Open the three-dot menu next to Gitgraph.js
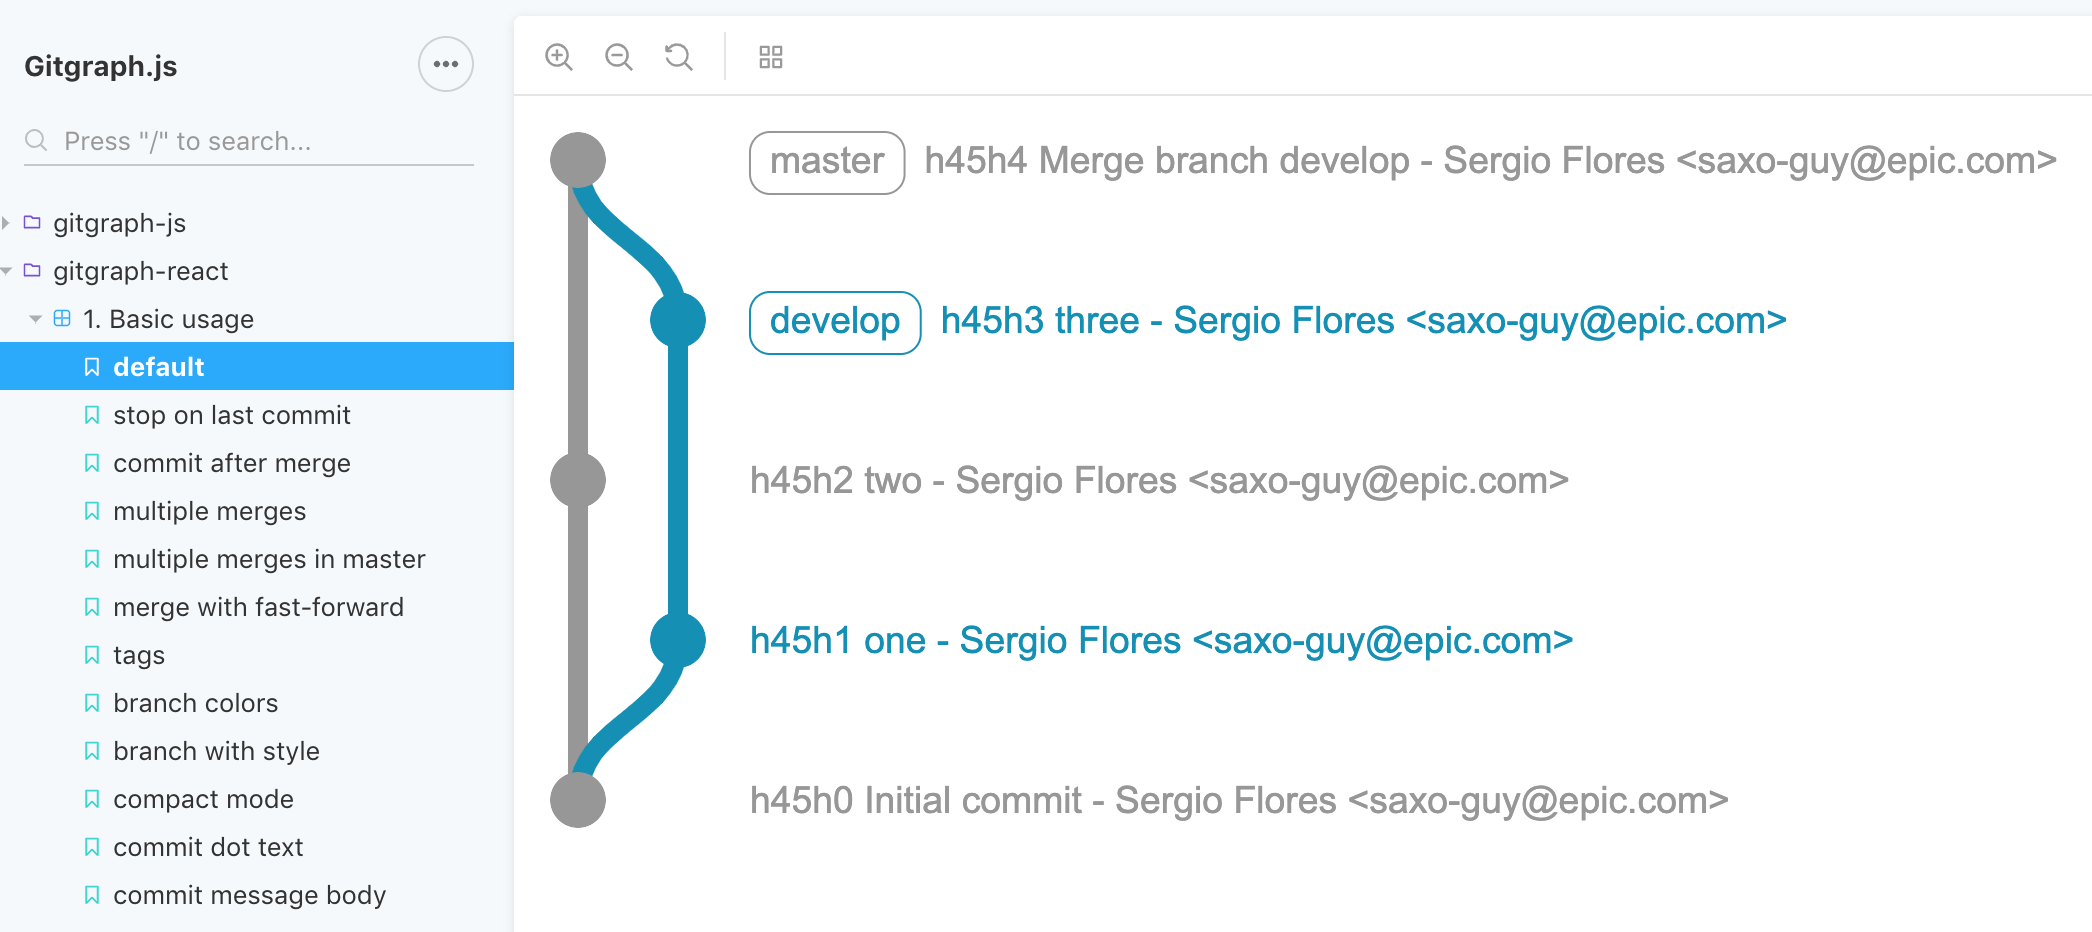This screenshot has width=2092, height=932. 446,64
